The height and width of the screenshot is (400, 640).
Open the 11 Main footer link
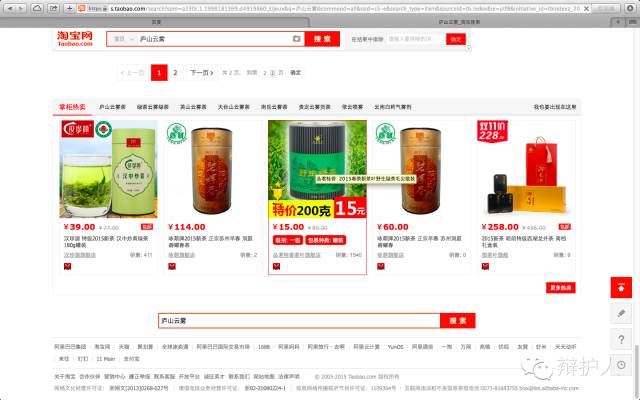[106, 359]
